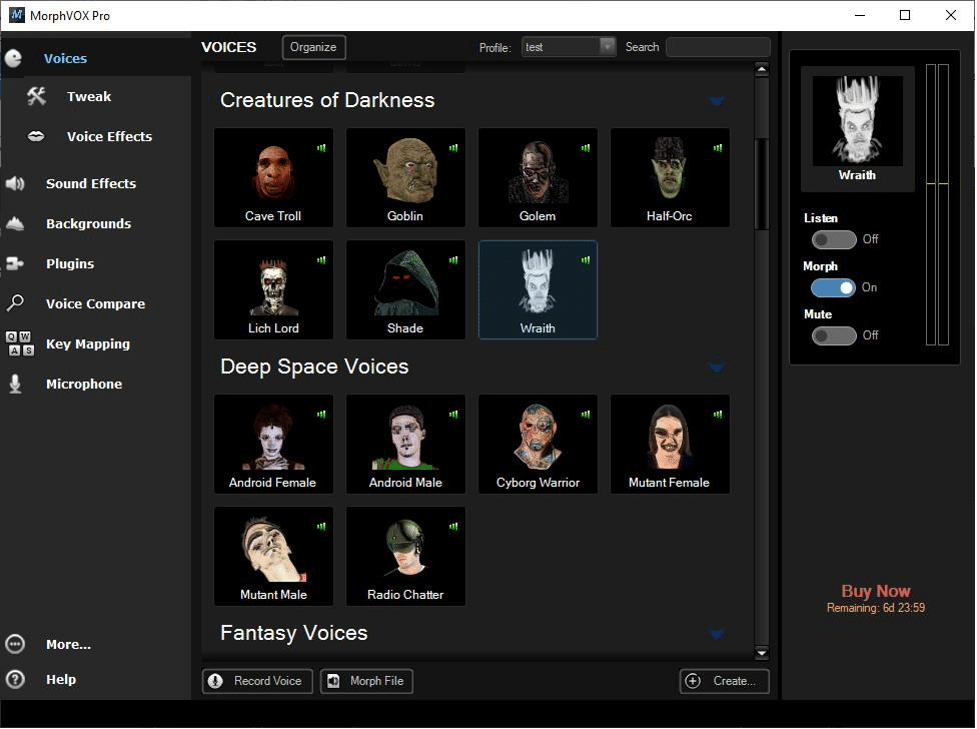Select the Goblin voice
The width and height of the screenshot is (977, 729).
point(405,177)
